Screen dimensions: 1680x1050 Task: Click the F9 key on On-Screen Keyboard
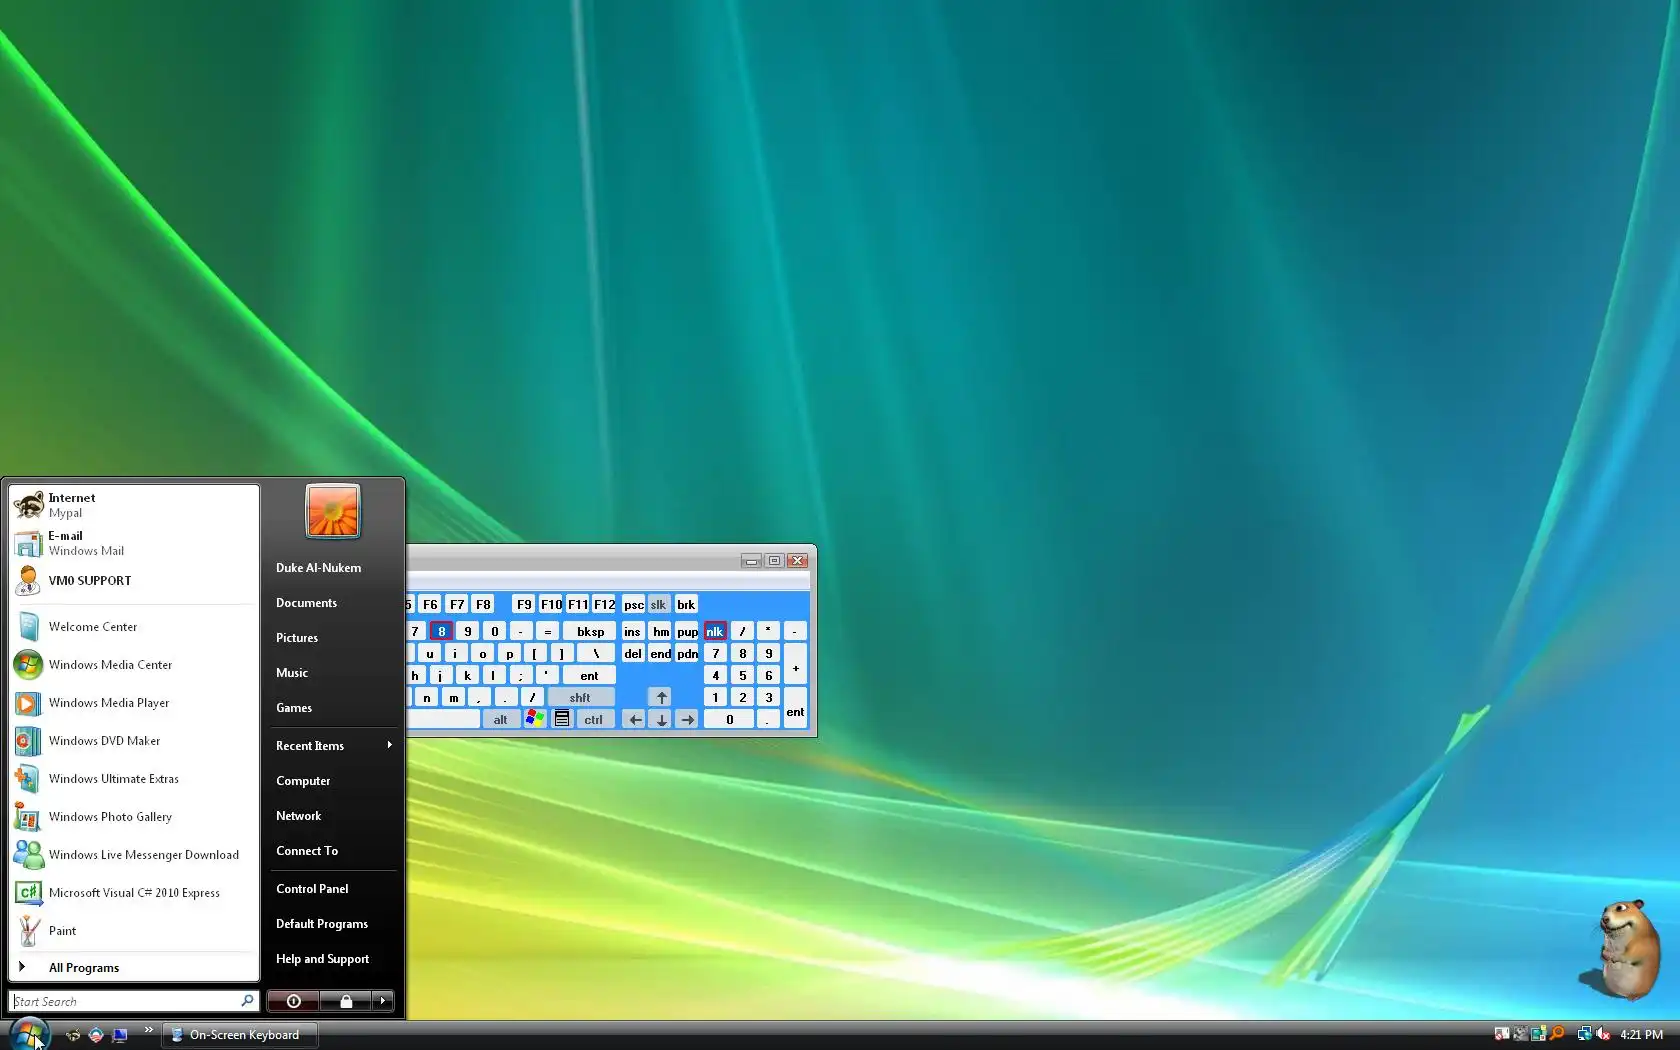point(524,604)
